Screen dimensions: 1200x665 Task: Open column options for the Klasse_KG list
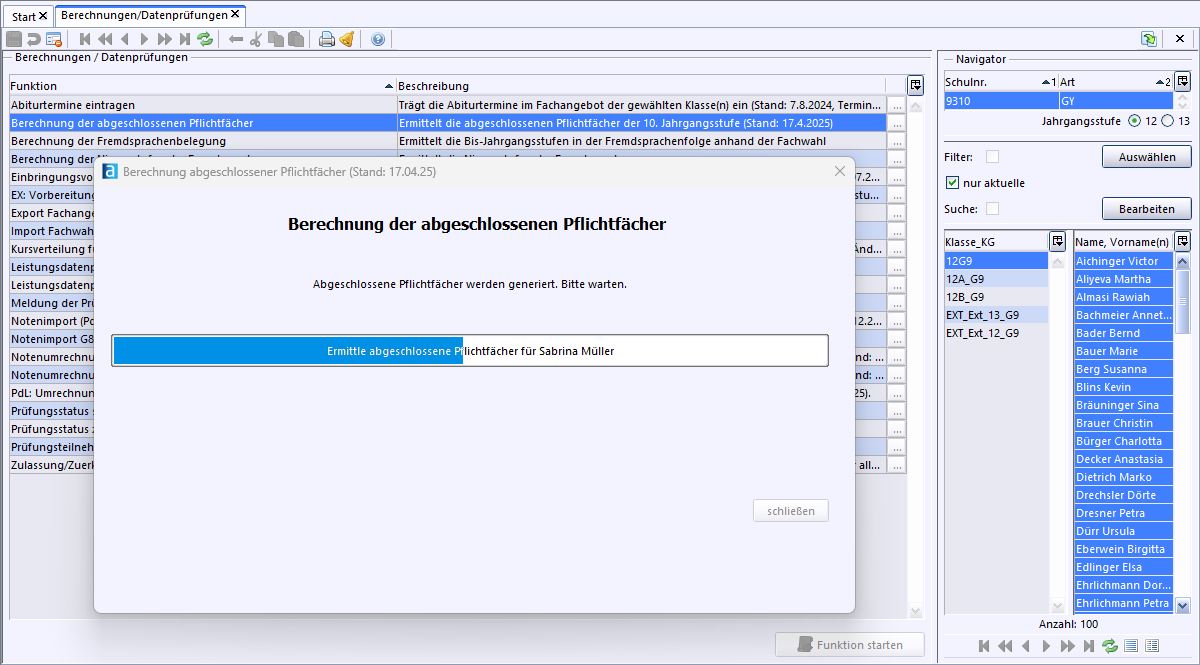(x=1057, y=241)
